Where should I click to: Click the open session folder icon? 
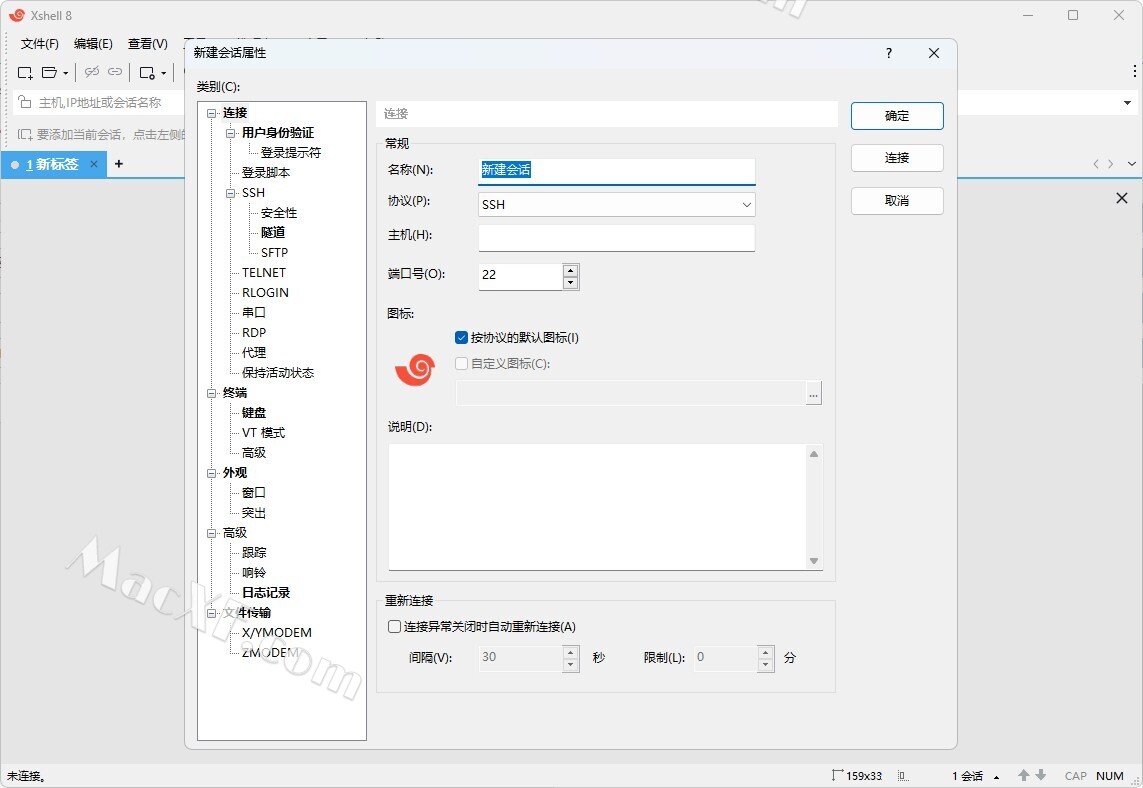pos(50,72)
